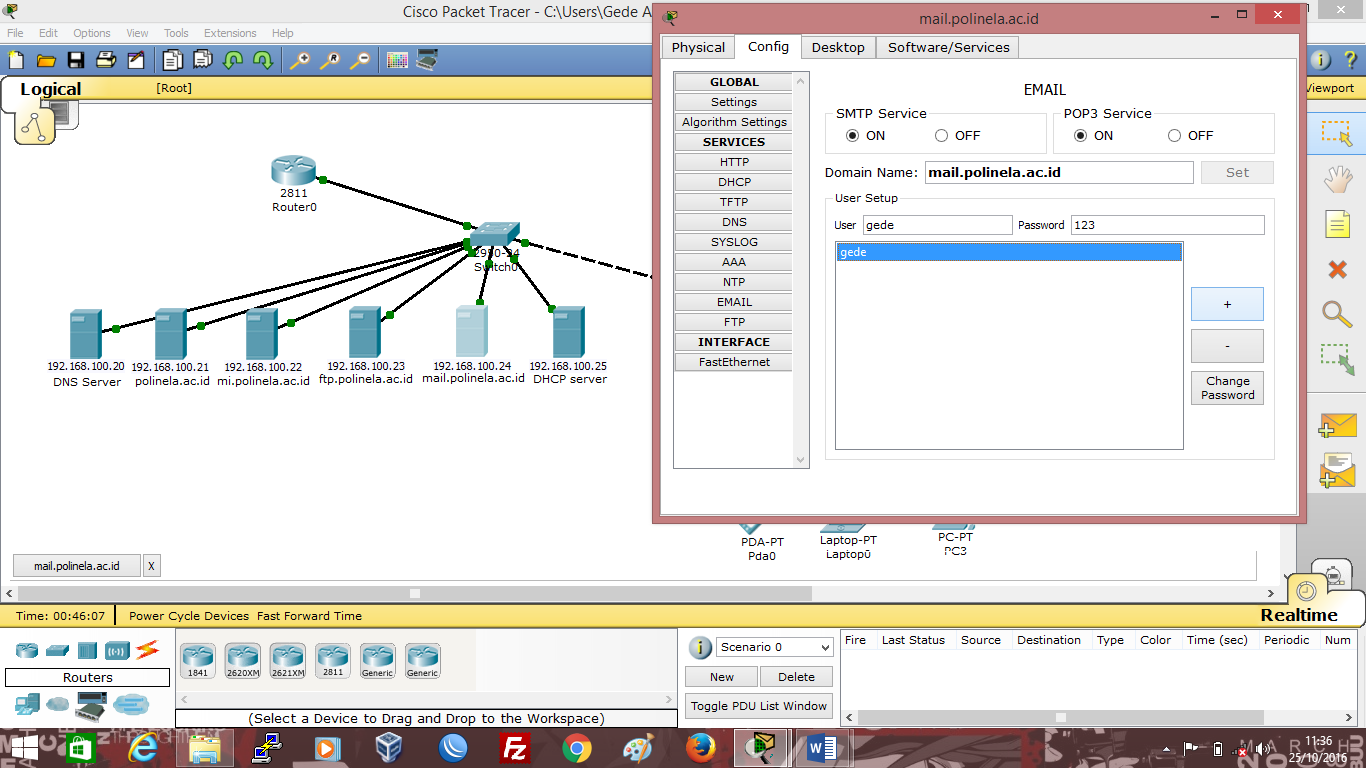1366x768 pixels.
Task: Select user gede in the list
Action: [1009, 252]
